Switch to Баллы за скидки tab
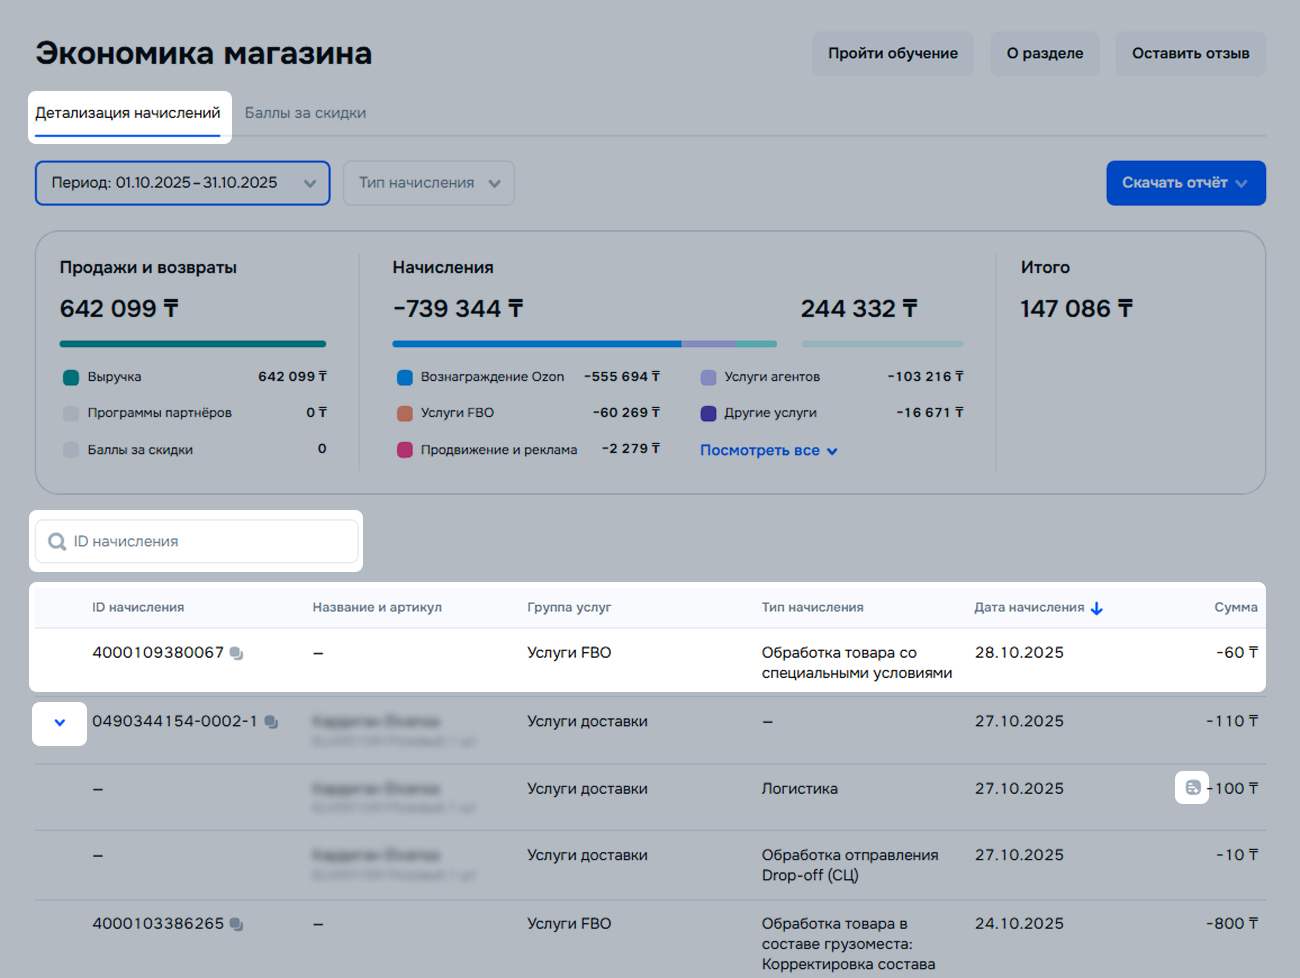This screenshot has width=1300, height=978. 305,113
